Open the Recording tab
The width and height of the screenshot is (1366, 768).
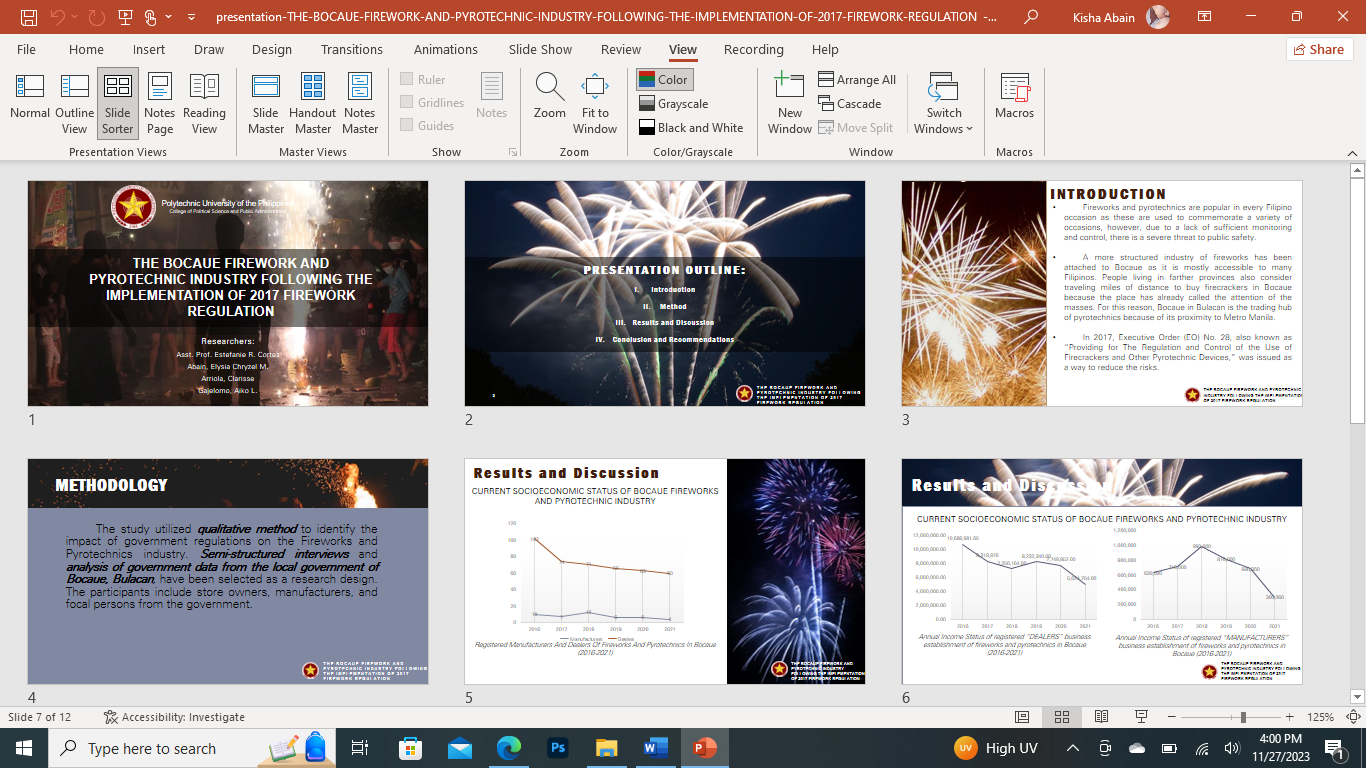[x=754, y=49]
